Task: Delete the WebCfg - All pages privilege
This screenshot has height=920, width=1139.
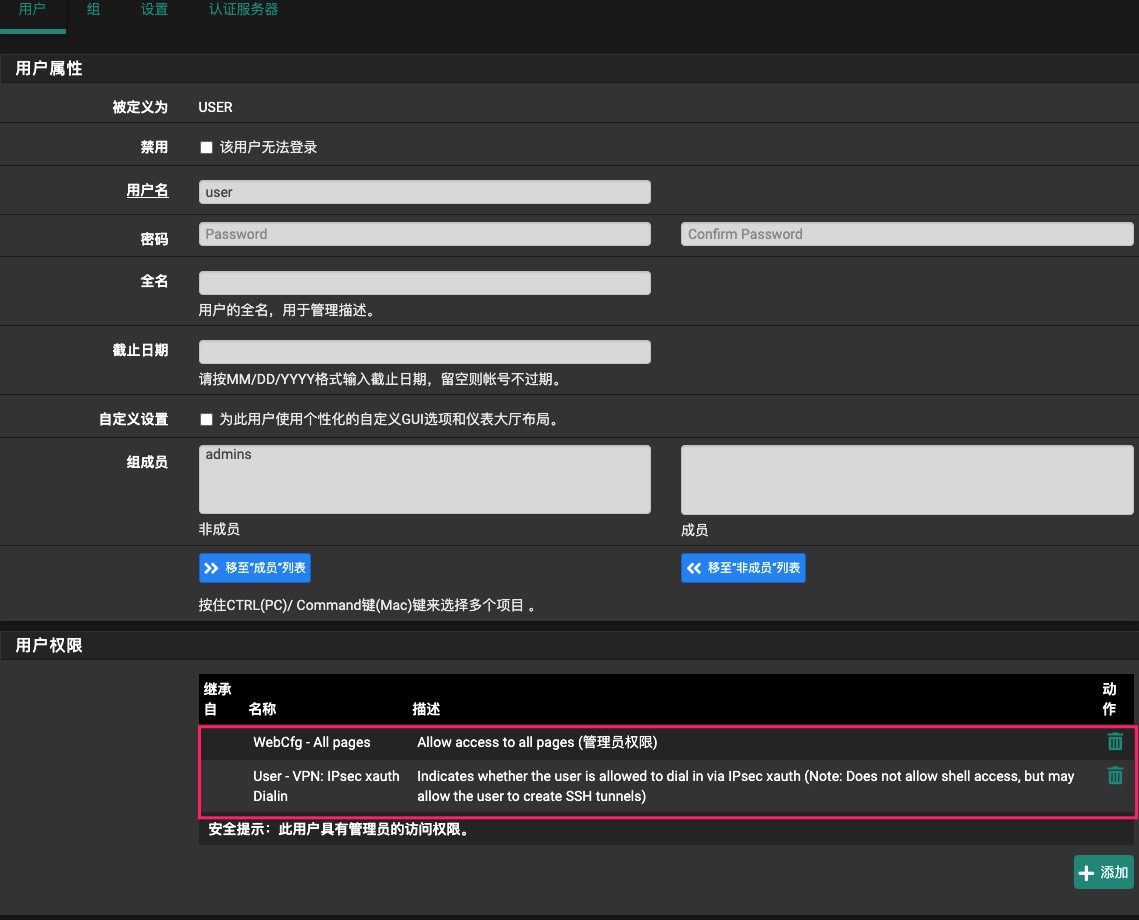Action: 1115,742
